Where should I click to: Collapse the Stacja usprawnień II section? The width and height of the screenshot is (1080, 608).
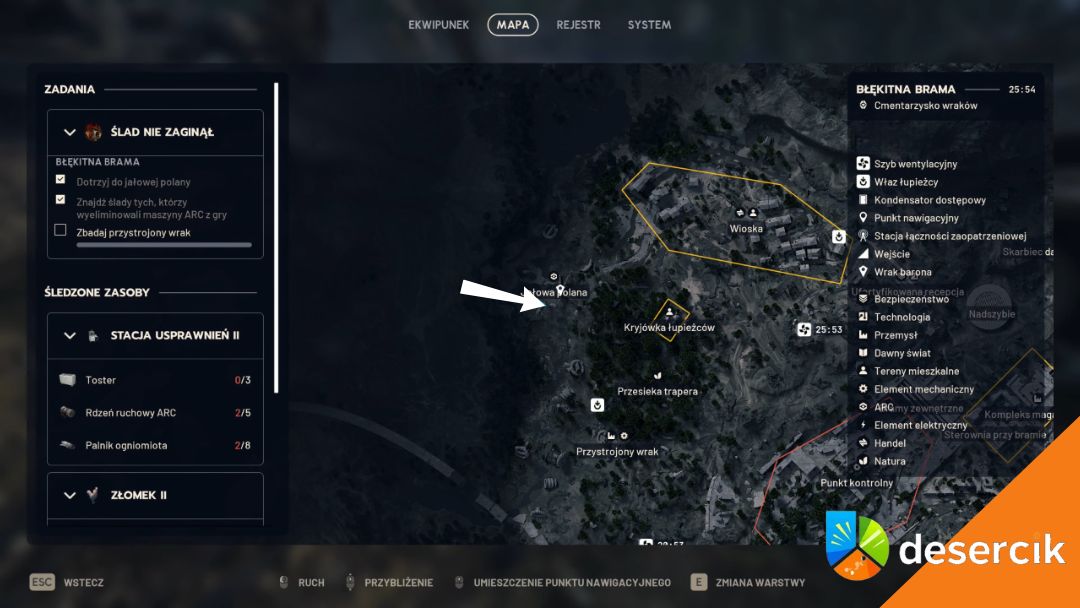click(x=70, y=336)
